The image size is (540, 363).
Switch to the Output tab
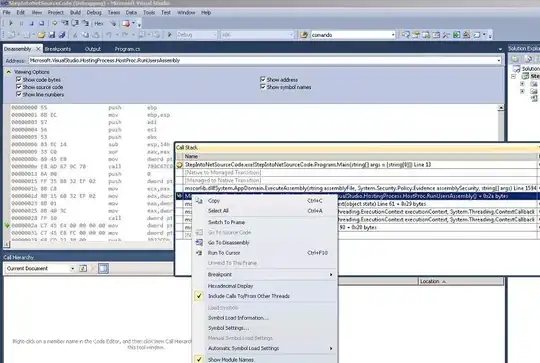pyautogui.click(x=93, y=49)
